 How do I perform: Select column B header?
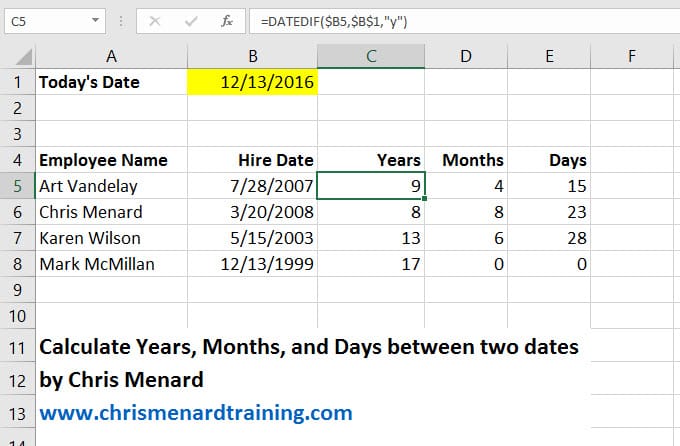coord(252,57)
